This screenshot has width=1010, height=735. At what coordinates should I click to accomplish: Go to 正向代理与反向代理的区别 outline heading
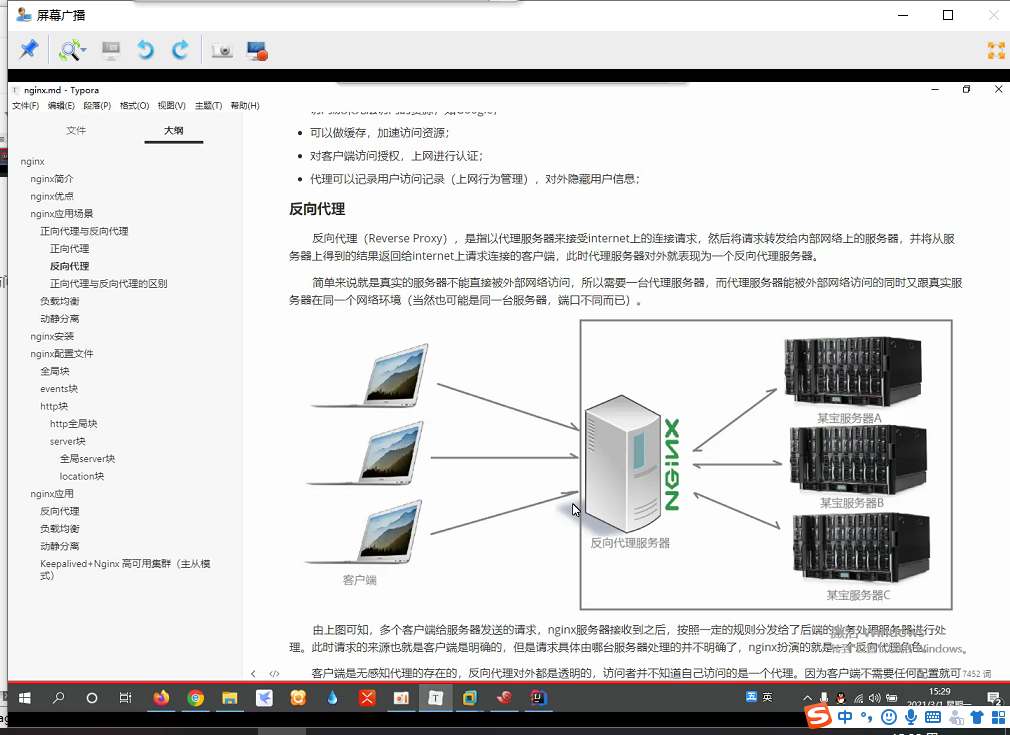(x=109, y=283)
